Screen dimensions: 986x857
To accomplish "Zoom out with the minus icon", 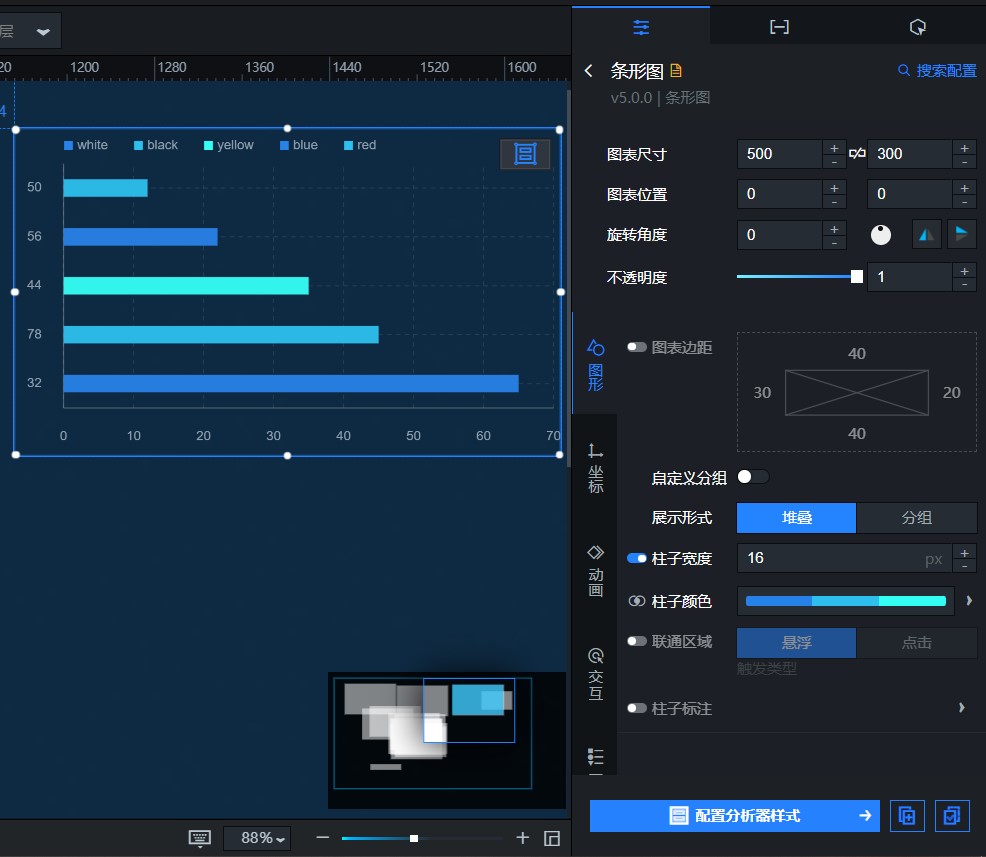I will coord(323,838).
